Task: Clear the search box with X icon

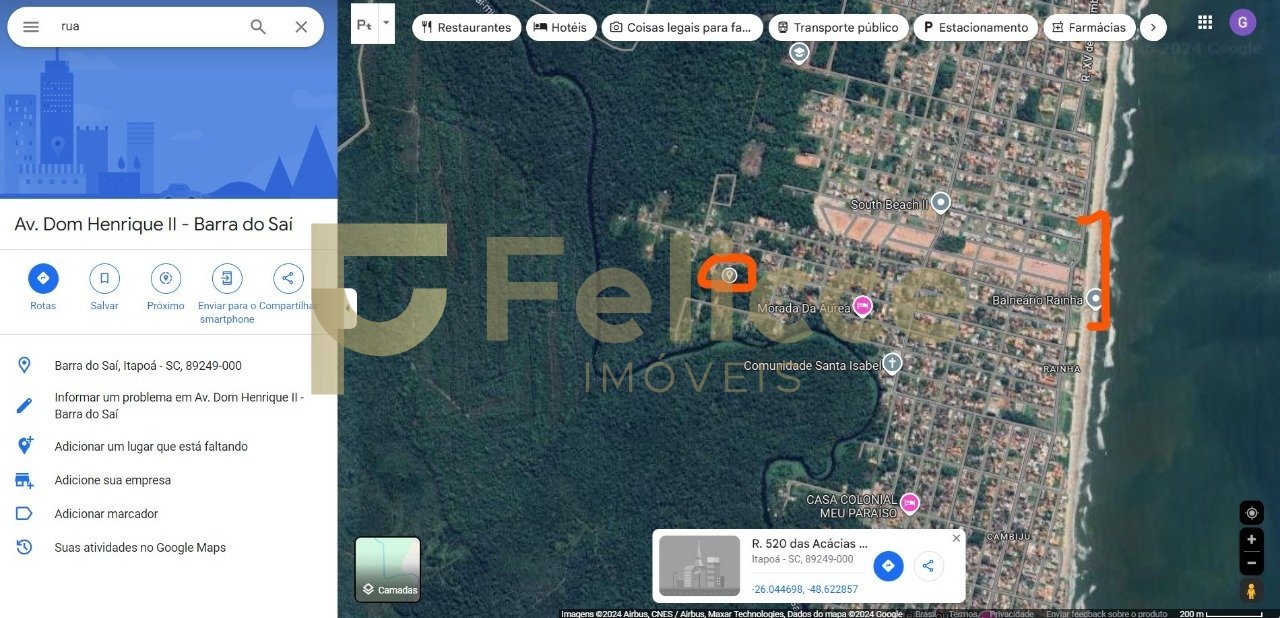Action: [x=301, y=27]
